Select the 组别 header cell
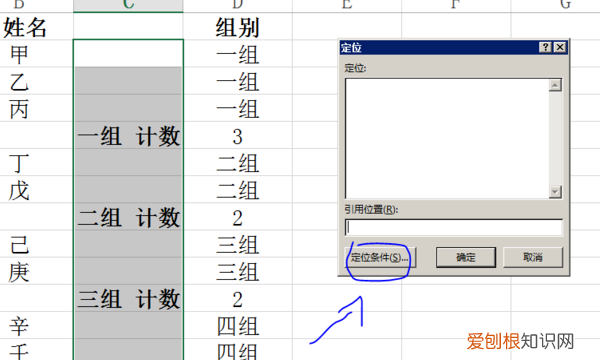600x360 pixels. (x=238, y=26)
